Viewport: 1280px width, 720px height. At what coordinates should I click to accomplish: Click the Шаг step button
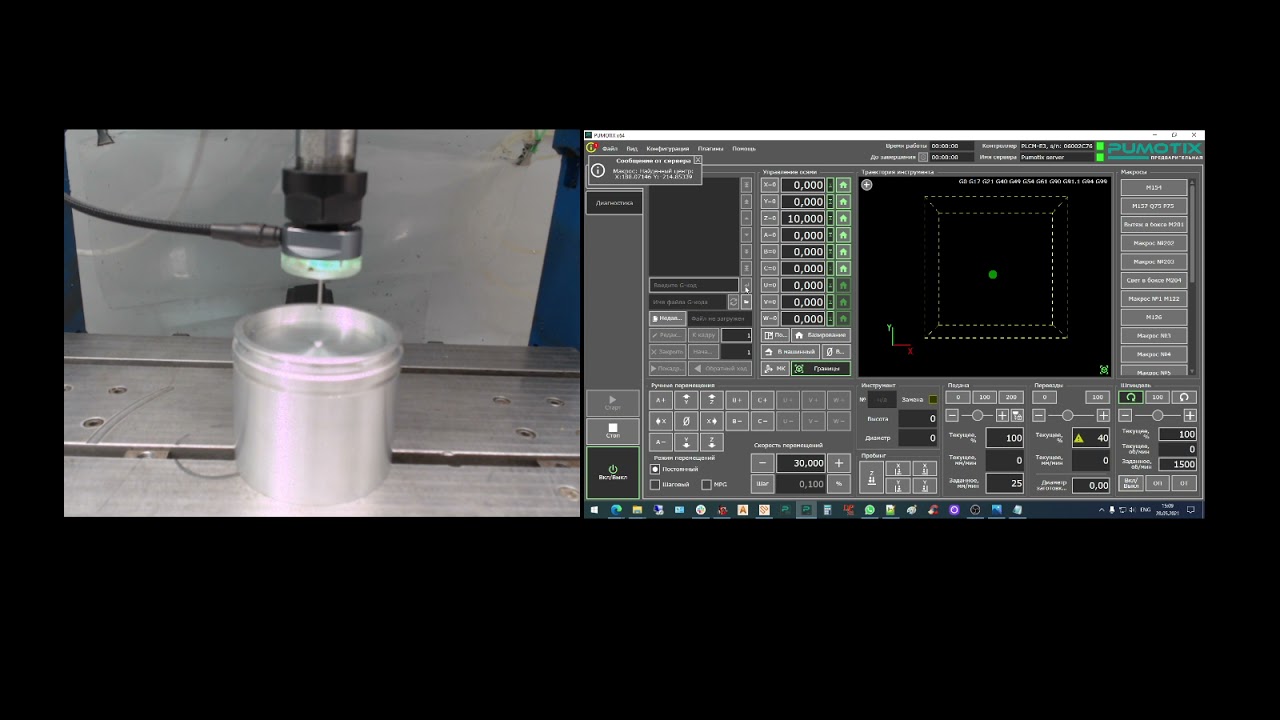click(x=763, y=484)
